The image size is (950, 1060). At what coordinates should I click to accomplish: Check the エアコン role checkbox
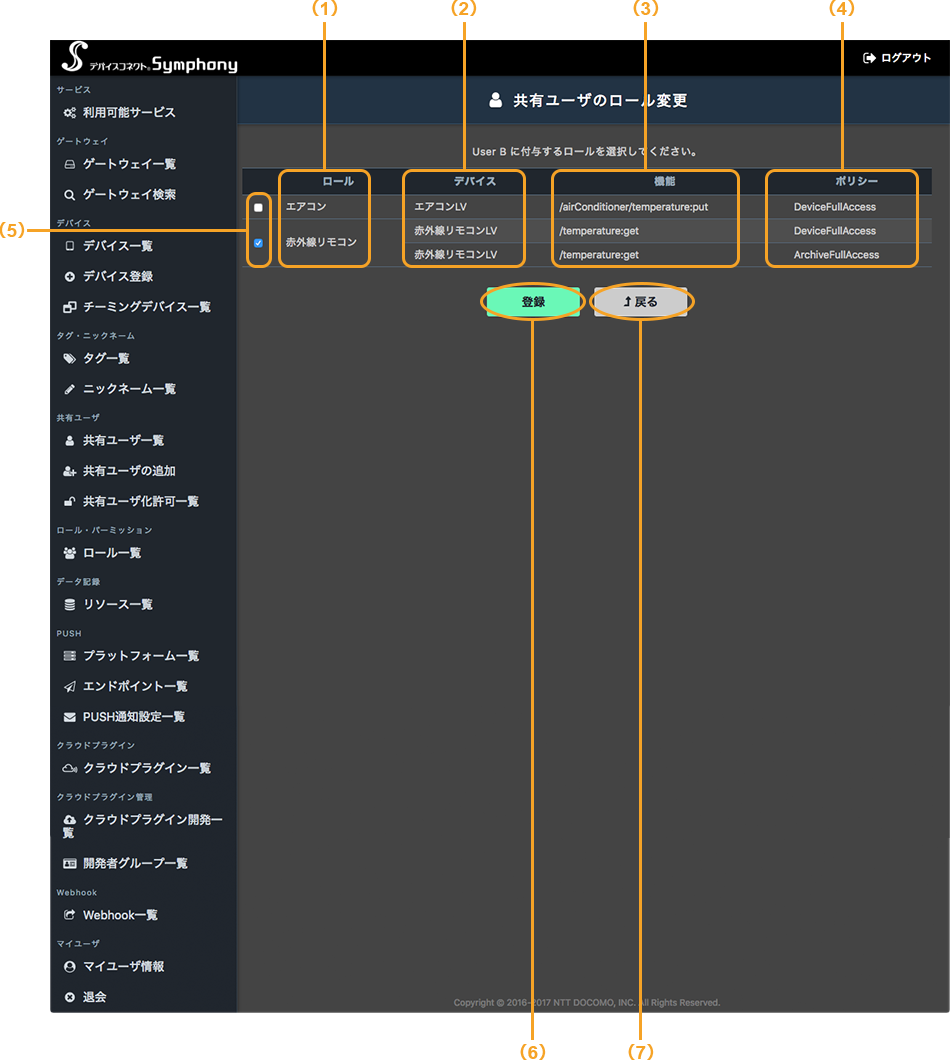(258, 208)
